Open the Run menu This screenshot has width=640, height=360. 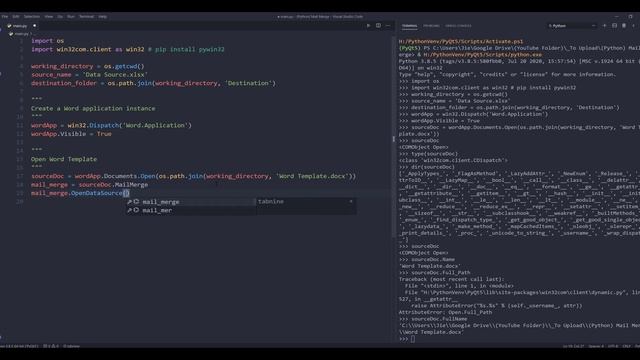click(x=71, y=17)
